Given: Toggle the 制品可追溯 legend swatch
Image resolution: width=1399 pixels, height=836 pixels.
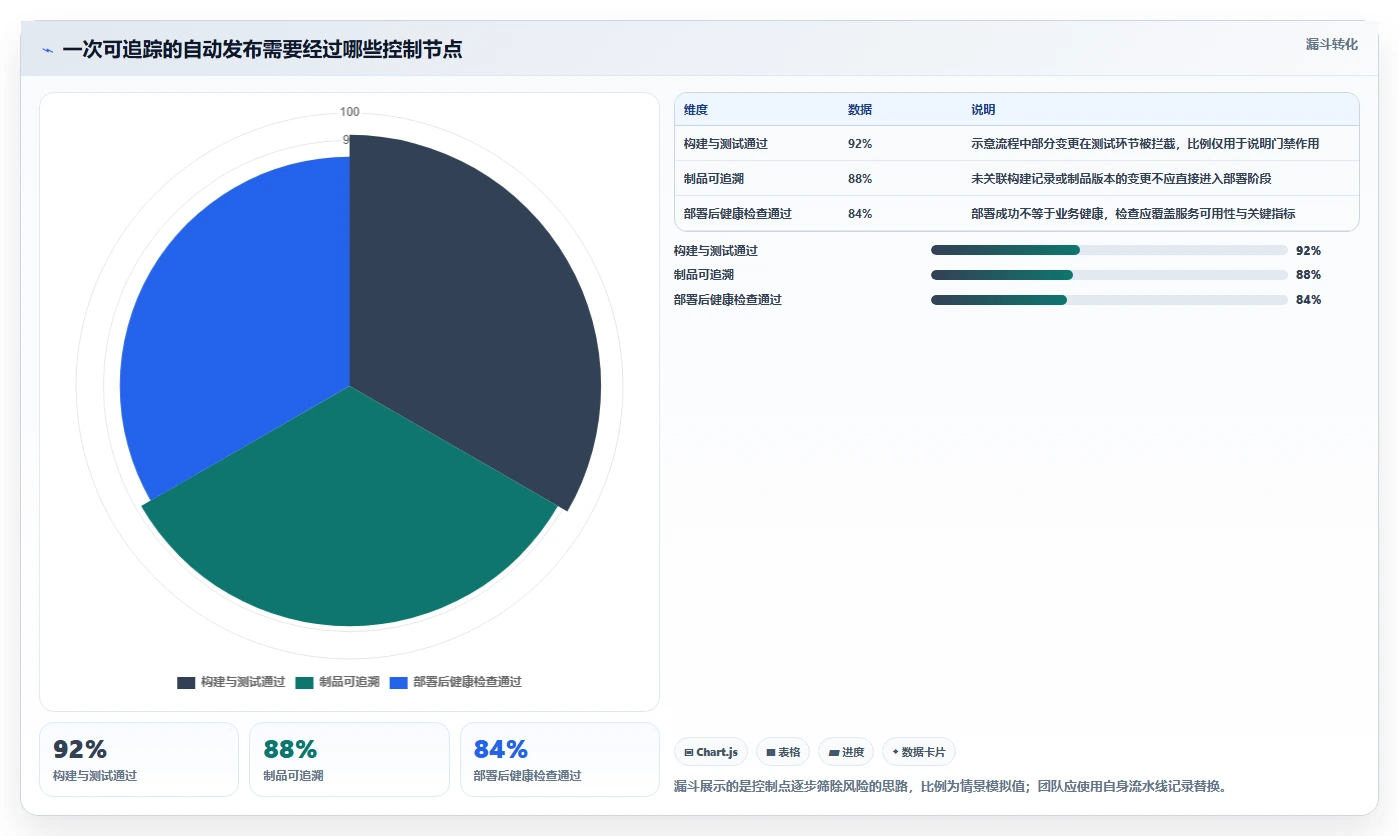Looking at the screenshot, I should coord(305,682).
